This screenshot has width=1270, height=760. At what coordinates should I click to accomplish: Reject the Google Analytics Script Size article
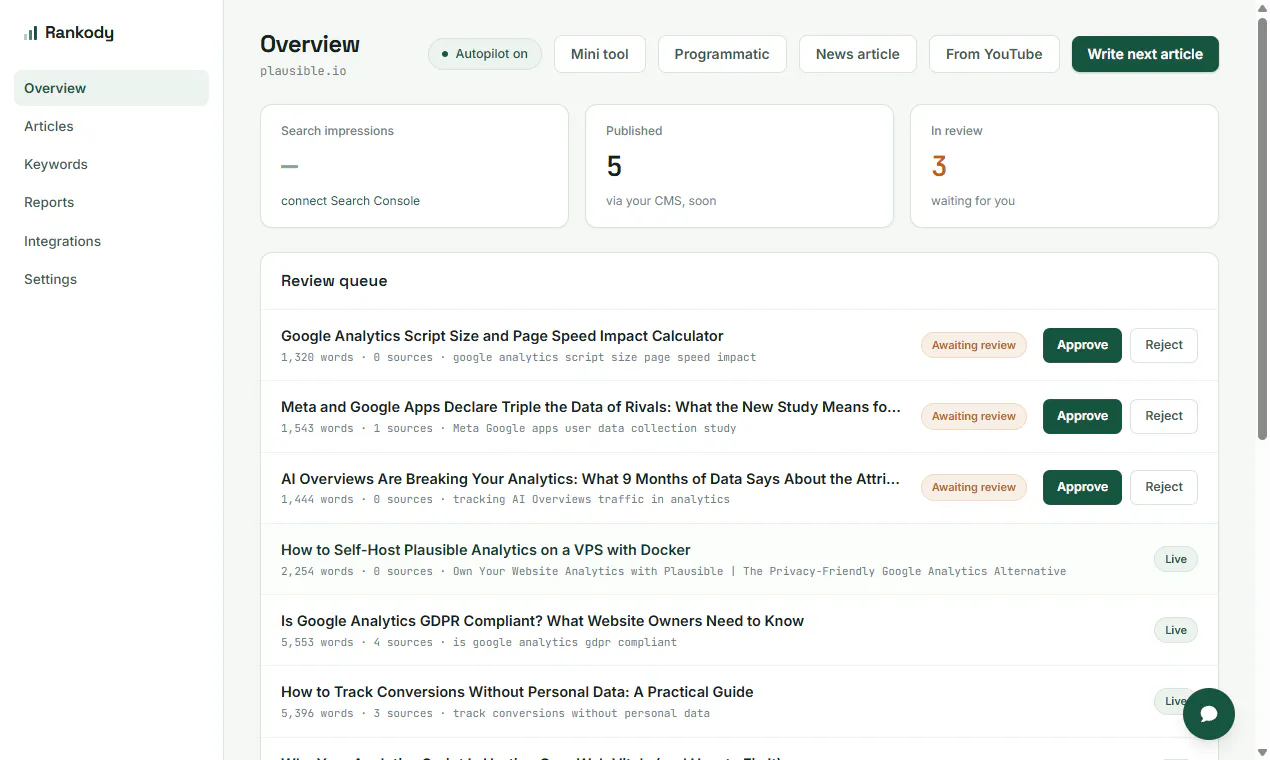[x=1164, y=345]
